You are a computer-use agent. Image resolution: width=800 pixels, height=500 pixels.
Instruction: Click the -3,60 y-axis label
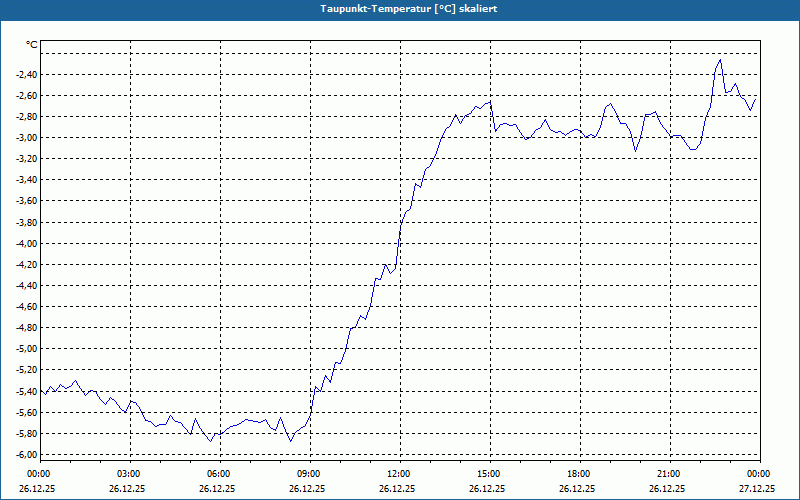(26, 201)
